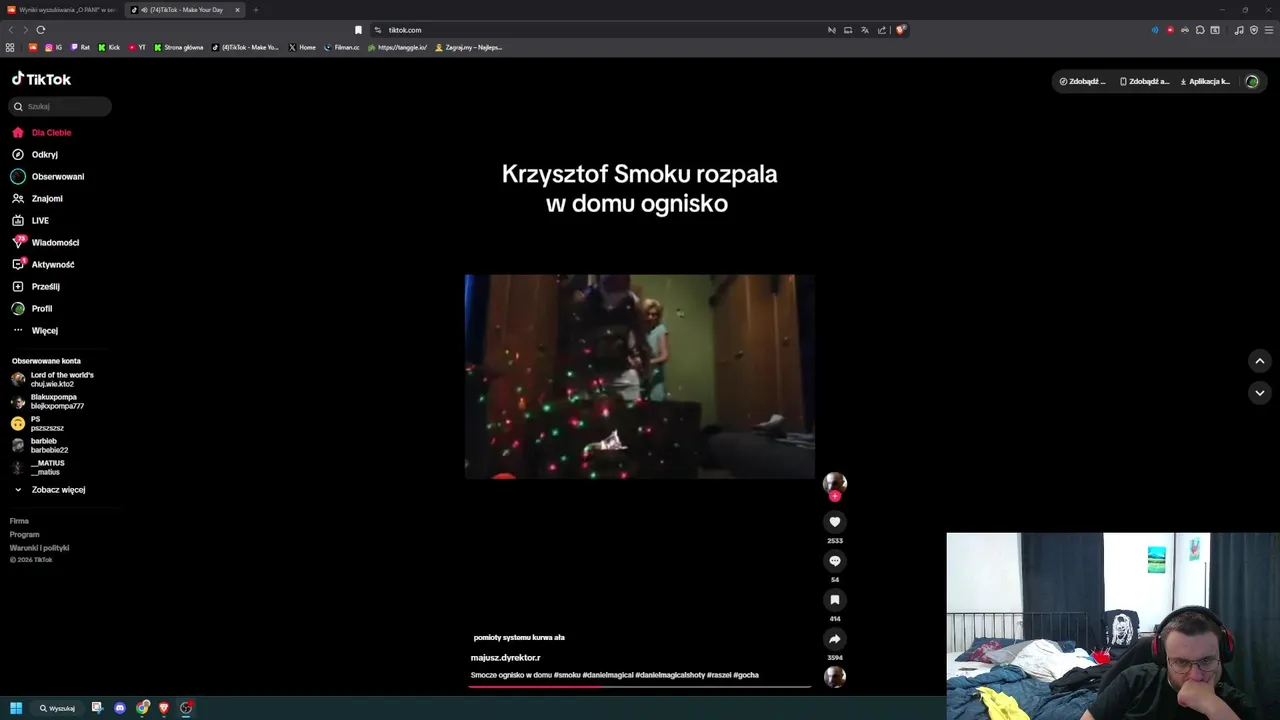Expand the Więcej menu
This screenshot has width=1280, height=720.
pyautogui.click(x=35, y=330)
